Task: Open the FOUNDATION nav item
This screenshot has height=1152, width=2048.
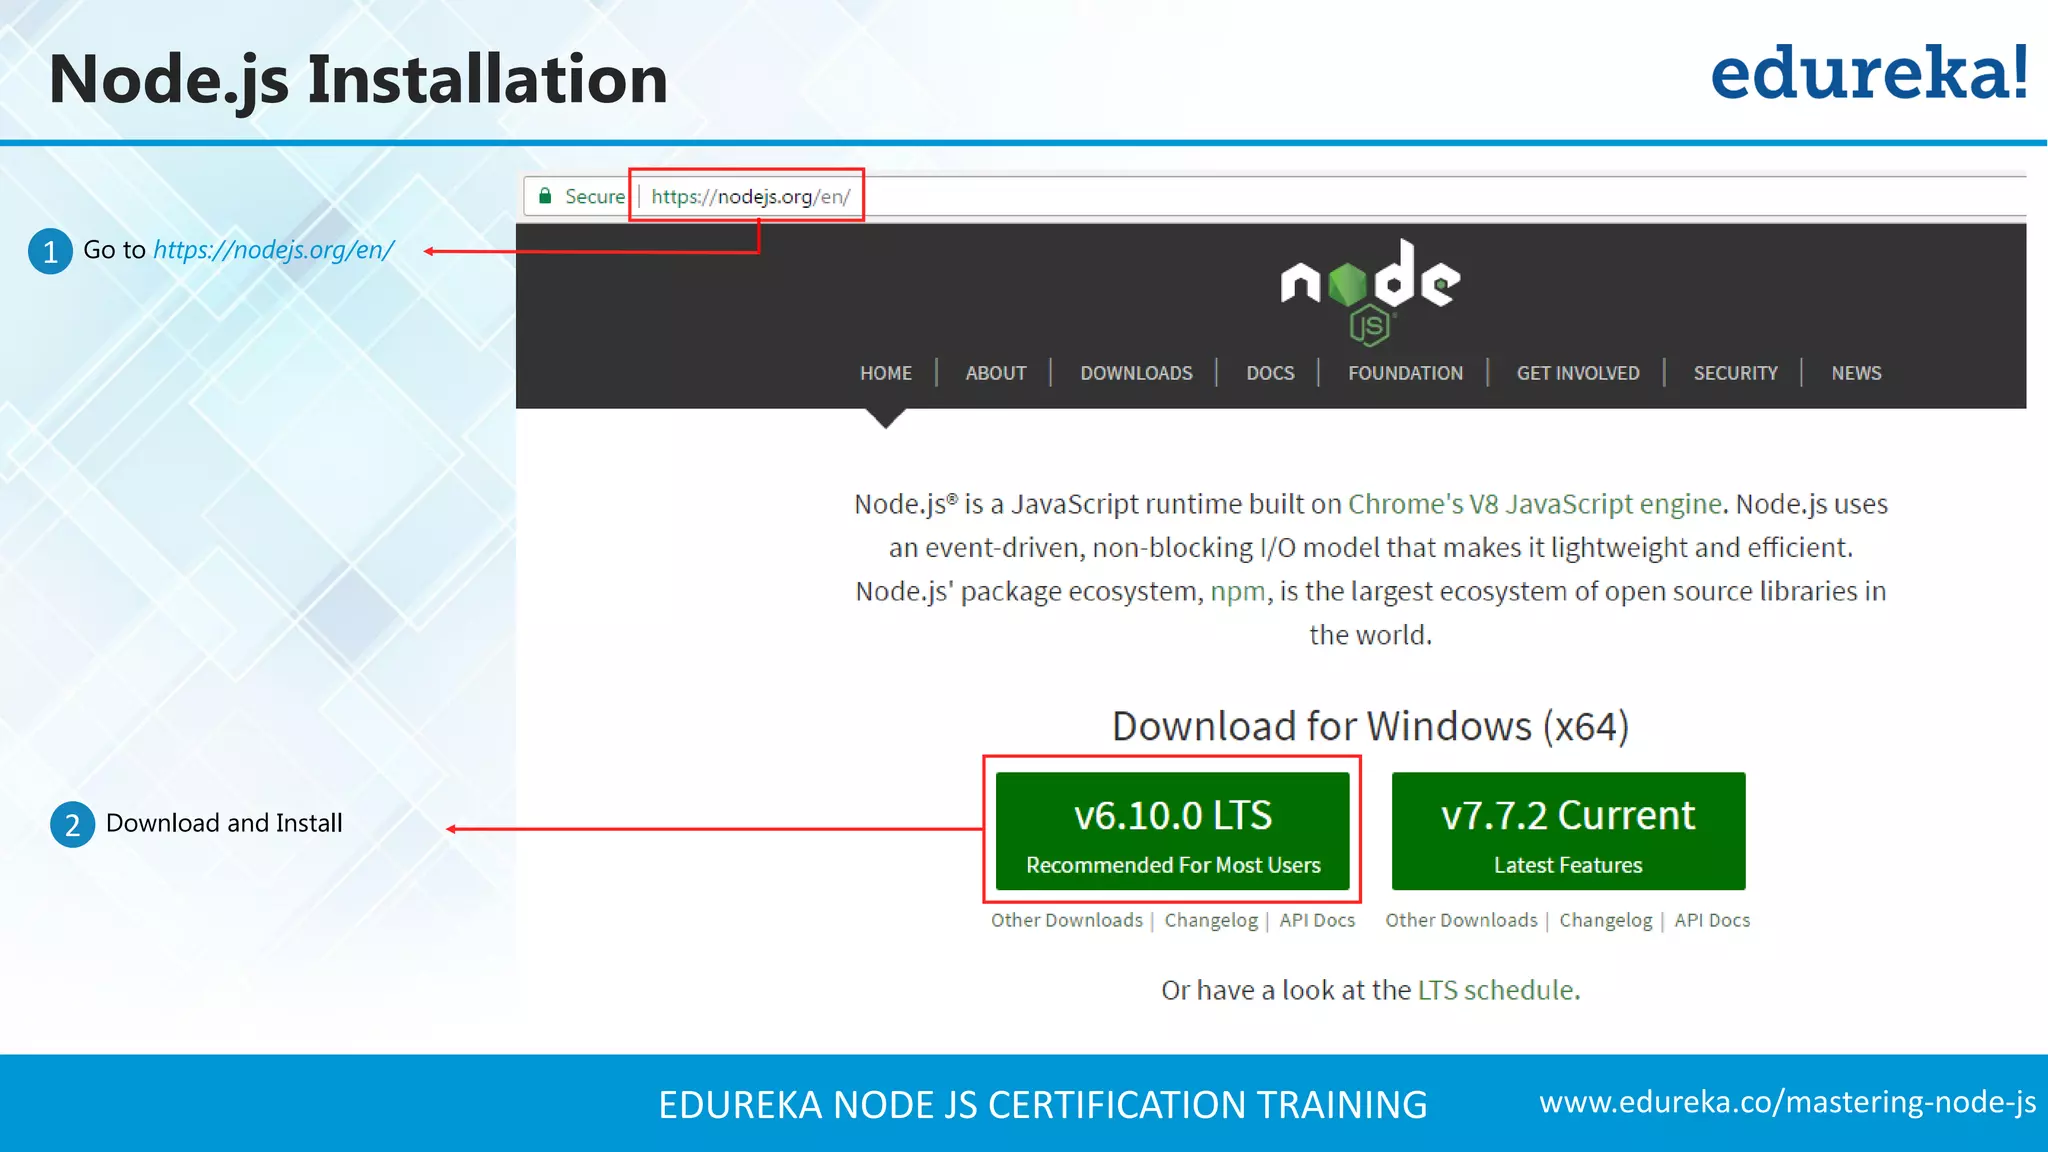Action: coord(1405,373)
